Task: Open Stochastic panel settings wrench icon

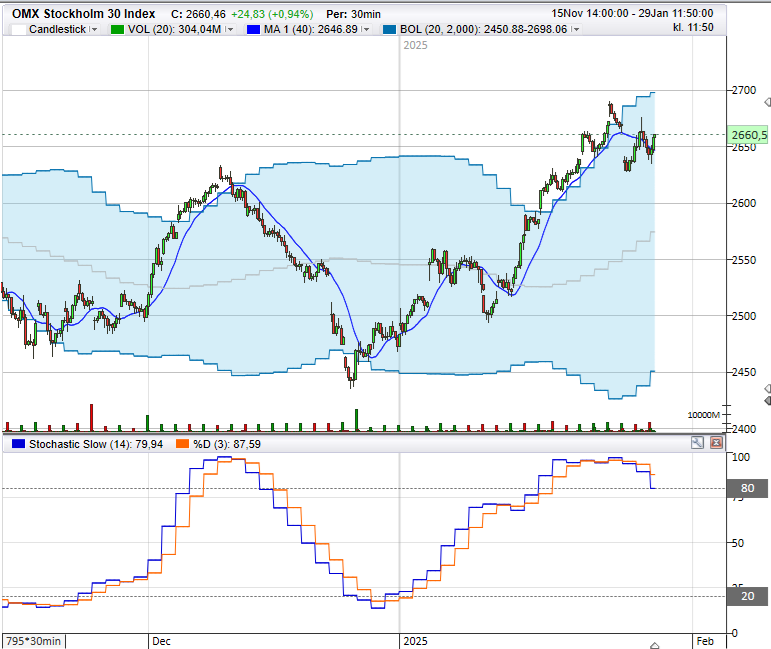Action: tap(697, 442)
